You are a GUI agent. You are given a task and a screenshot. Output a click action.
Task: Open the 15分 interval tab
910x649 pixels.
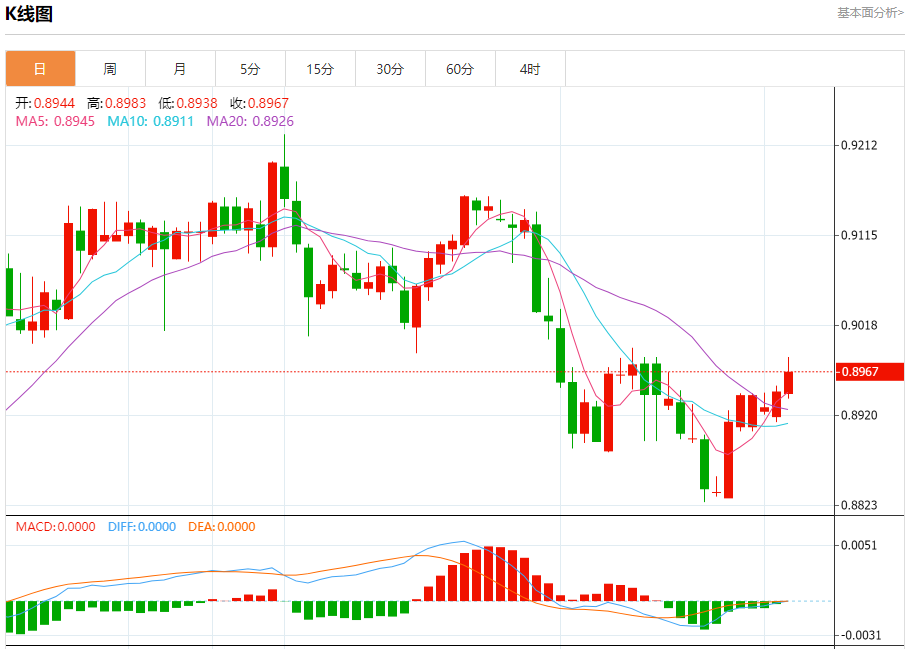(320, 69)
